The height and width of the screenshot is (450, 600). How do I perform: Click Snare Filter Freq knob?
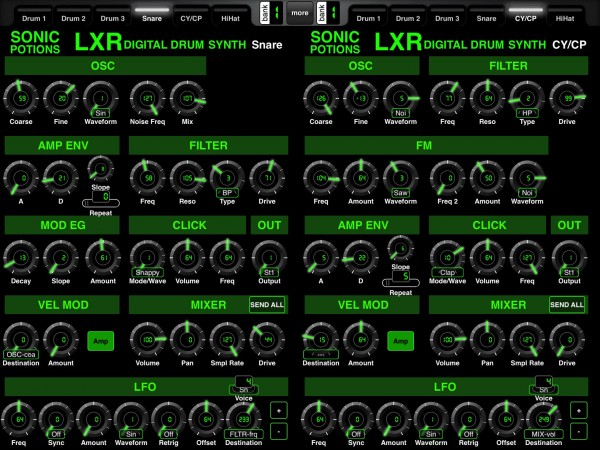coord(147,178)
